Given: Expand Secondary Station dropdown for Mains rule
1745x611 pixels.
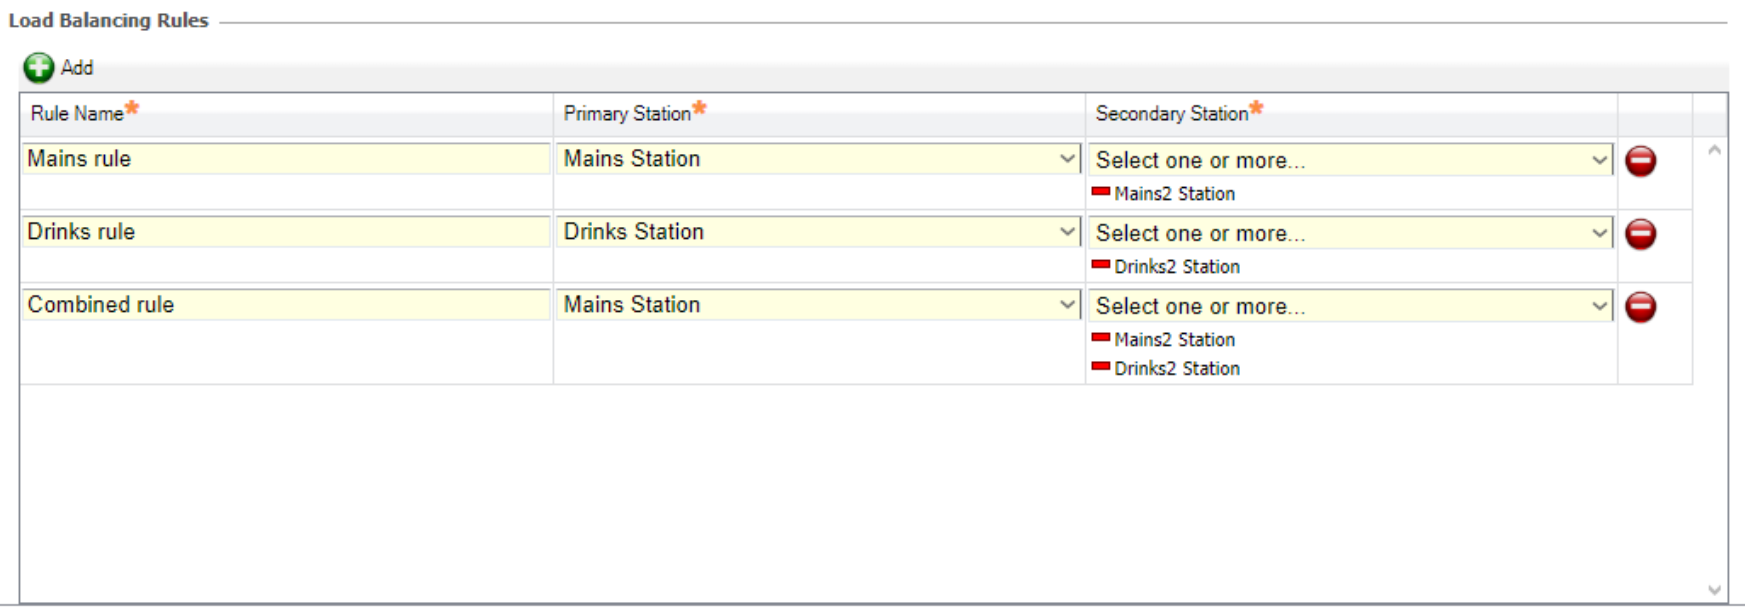Looking at the screenshot, I should pyautogui.click(x=1599, y=160).
